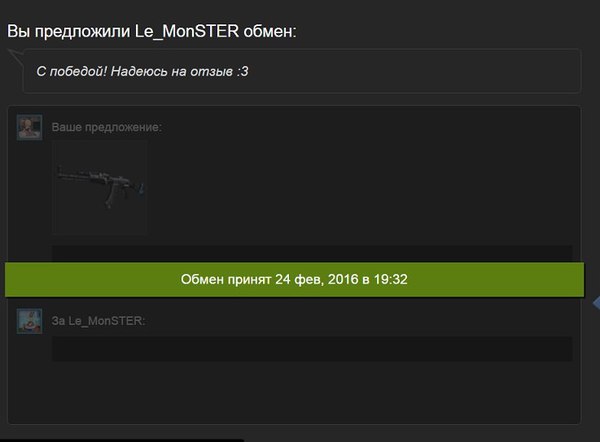Click the ":3" emoticon in the message
Screen dimensions: 600x442
243,71
